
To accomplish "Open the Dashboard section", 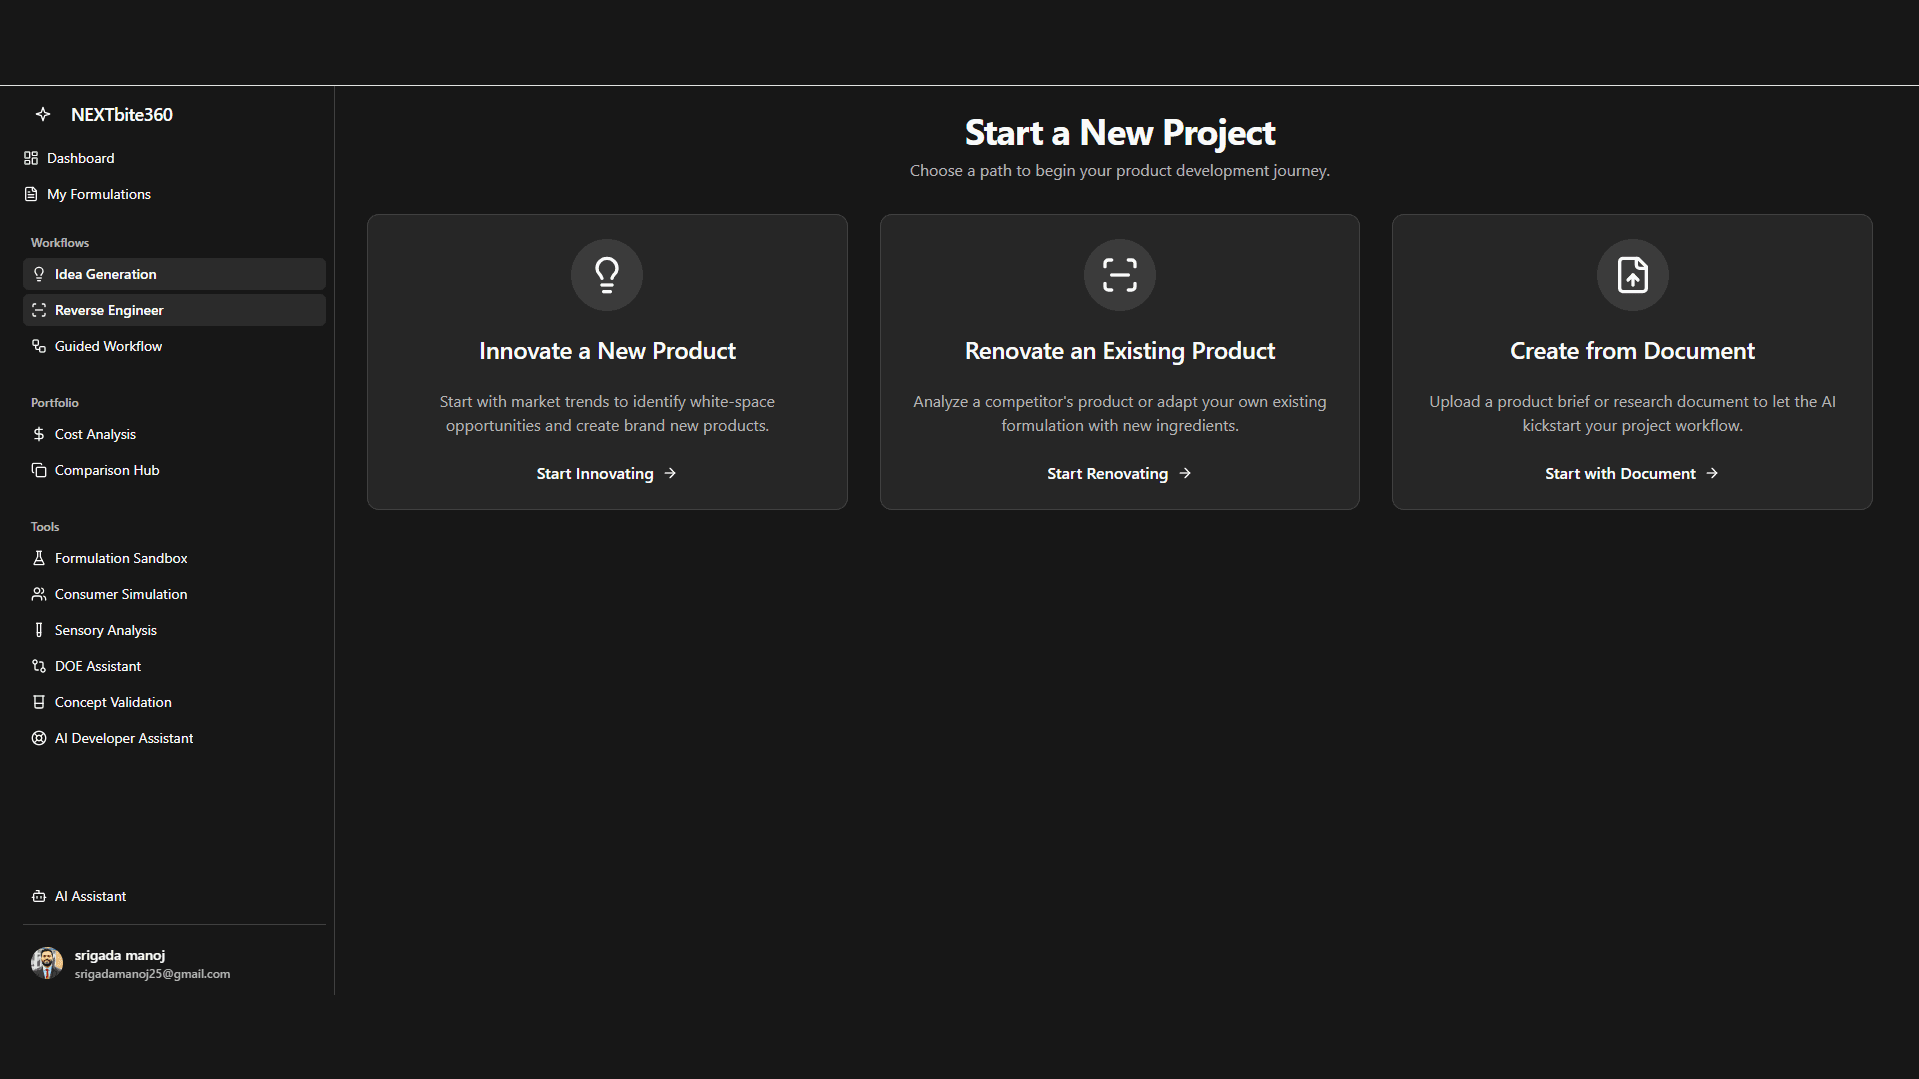I will [x=80, y=158].
